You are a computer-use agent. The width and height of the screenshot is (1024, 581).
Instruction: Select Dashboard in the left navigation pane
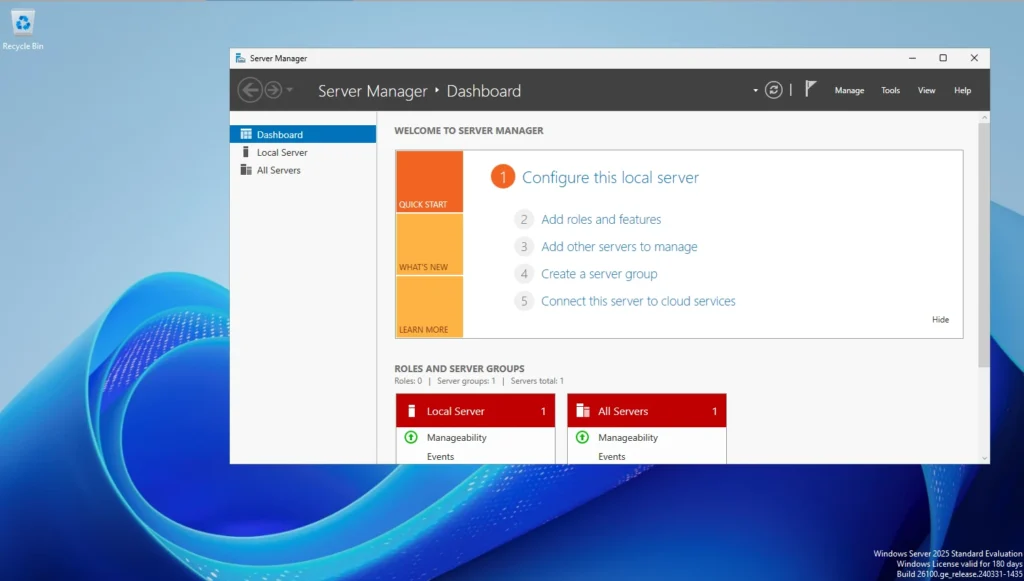pyautogui.click(x=303, y=134)
